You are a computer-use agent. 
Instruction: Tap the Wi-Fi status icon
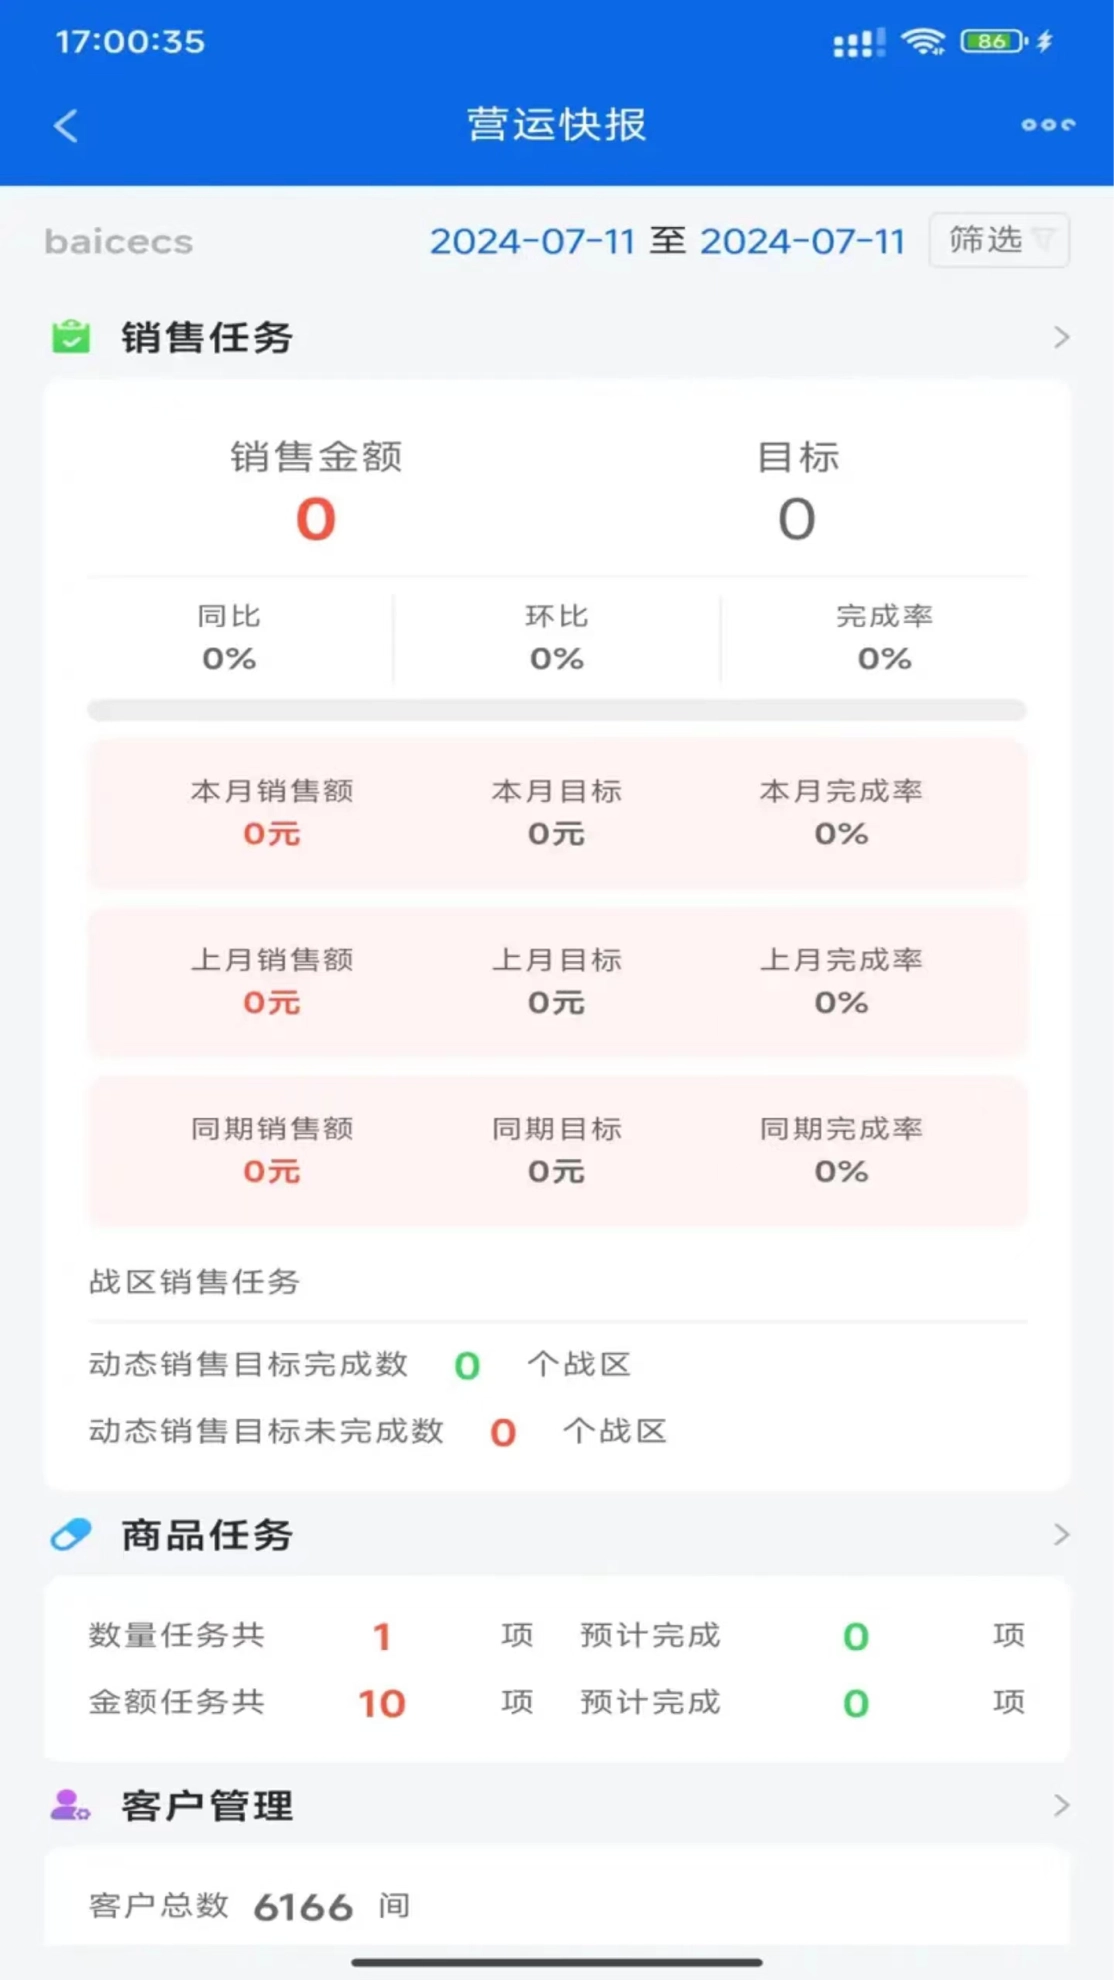click(922, 42)
